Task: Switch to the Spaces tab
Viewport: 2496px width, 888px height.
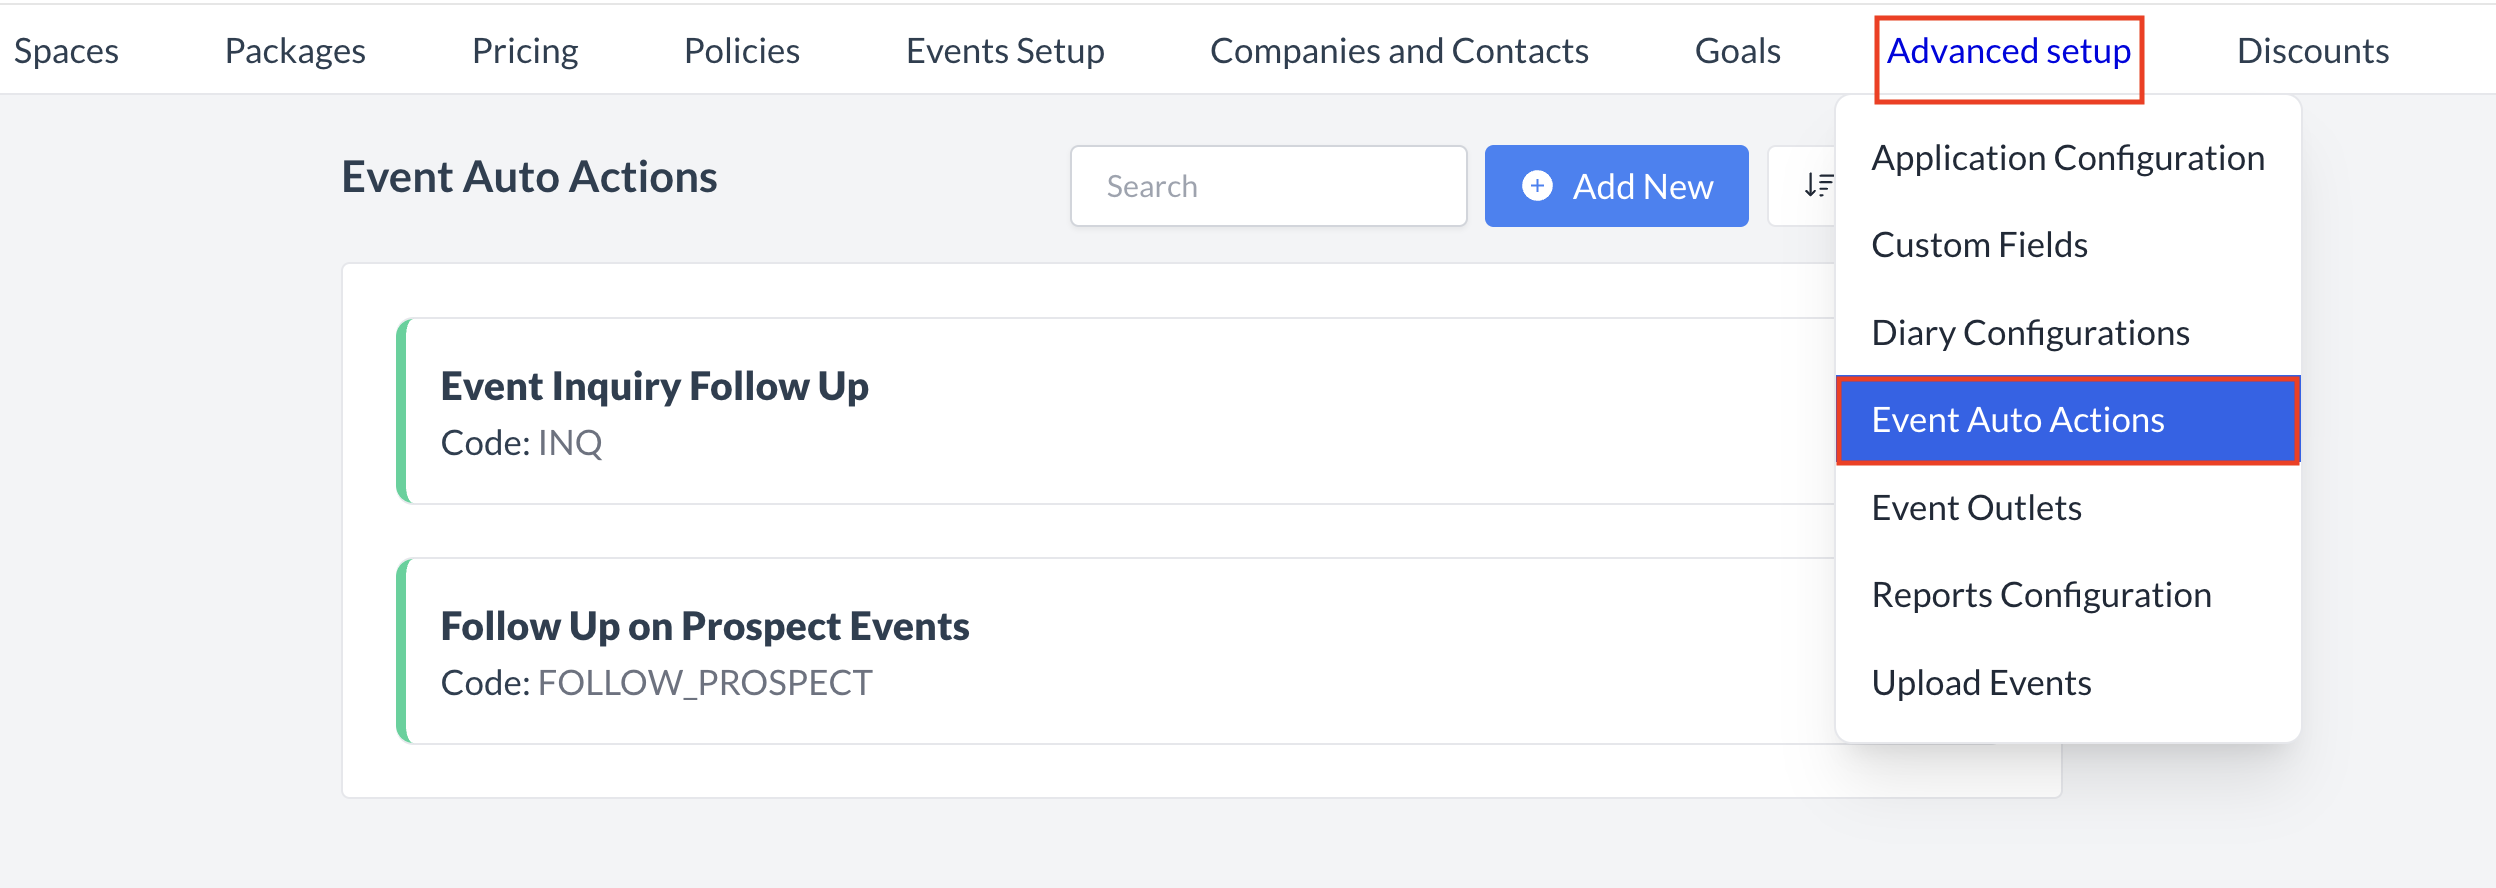Action: click(66, 51)
